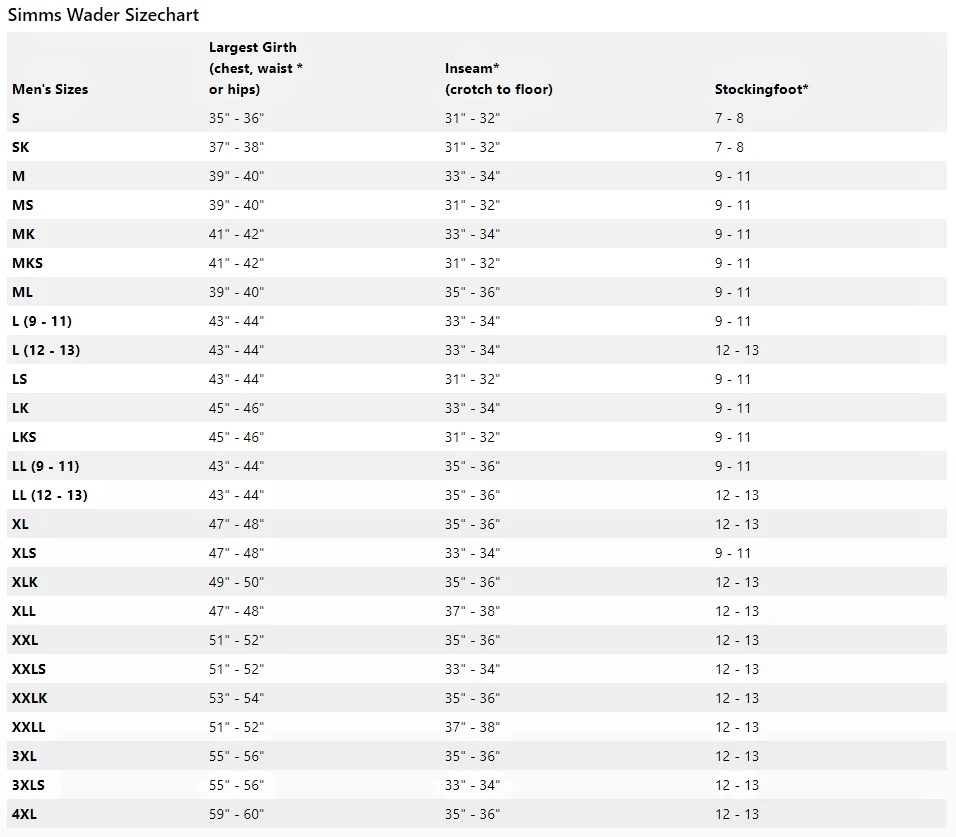Select the stockingfoot value for size S

(729, 118)
